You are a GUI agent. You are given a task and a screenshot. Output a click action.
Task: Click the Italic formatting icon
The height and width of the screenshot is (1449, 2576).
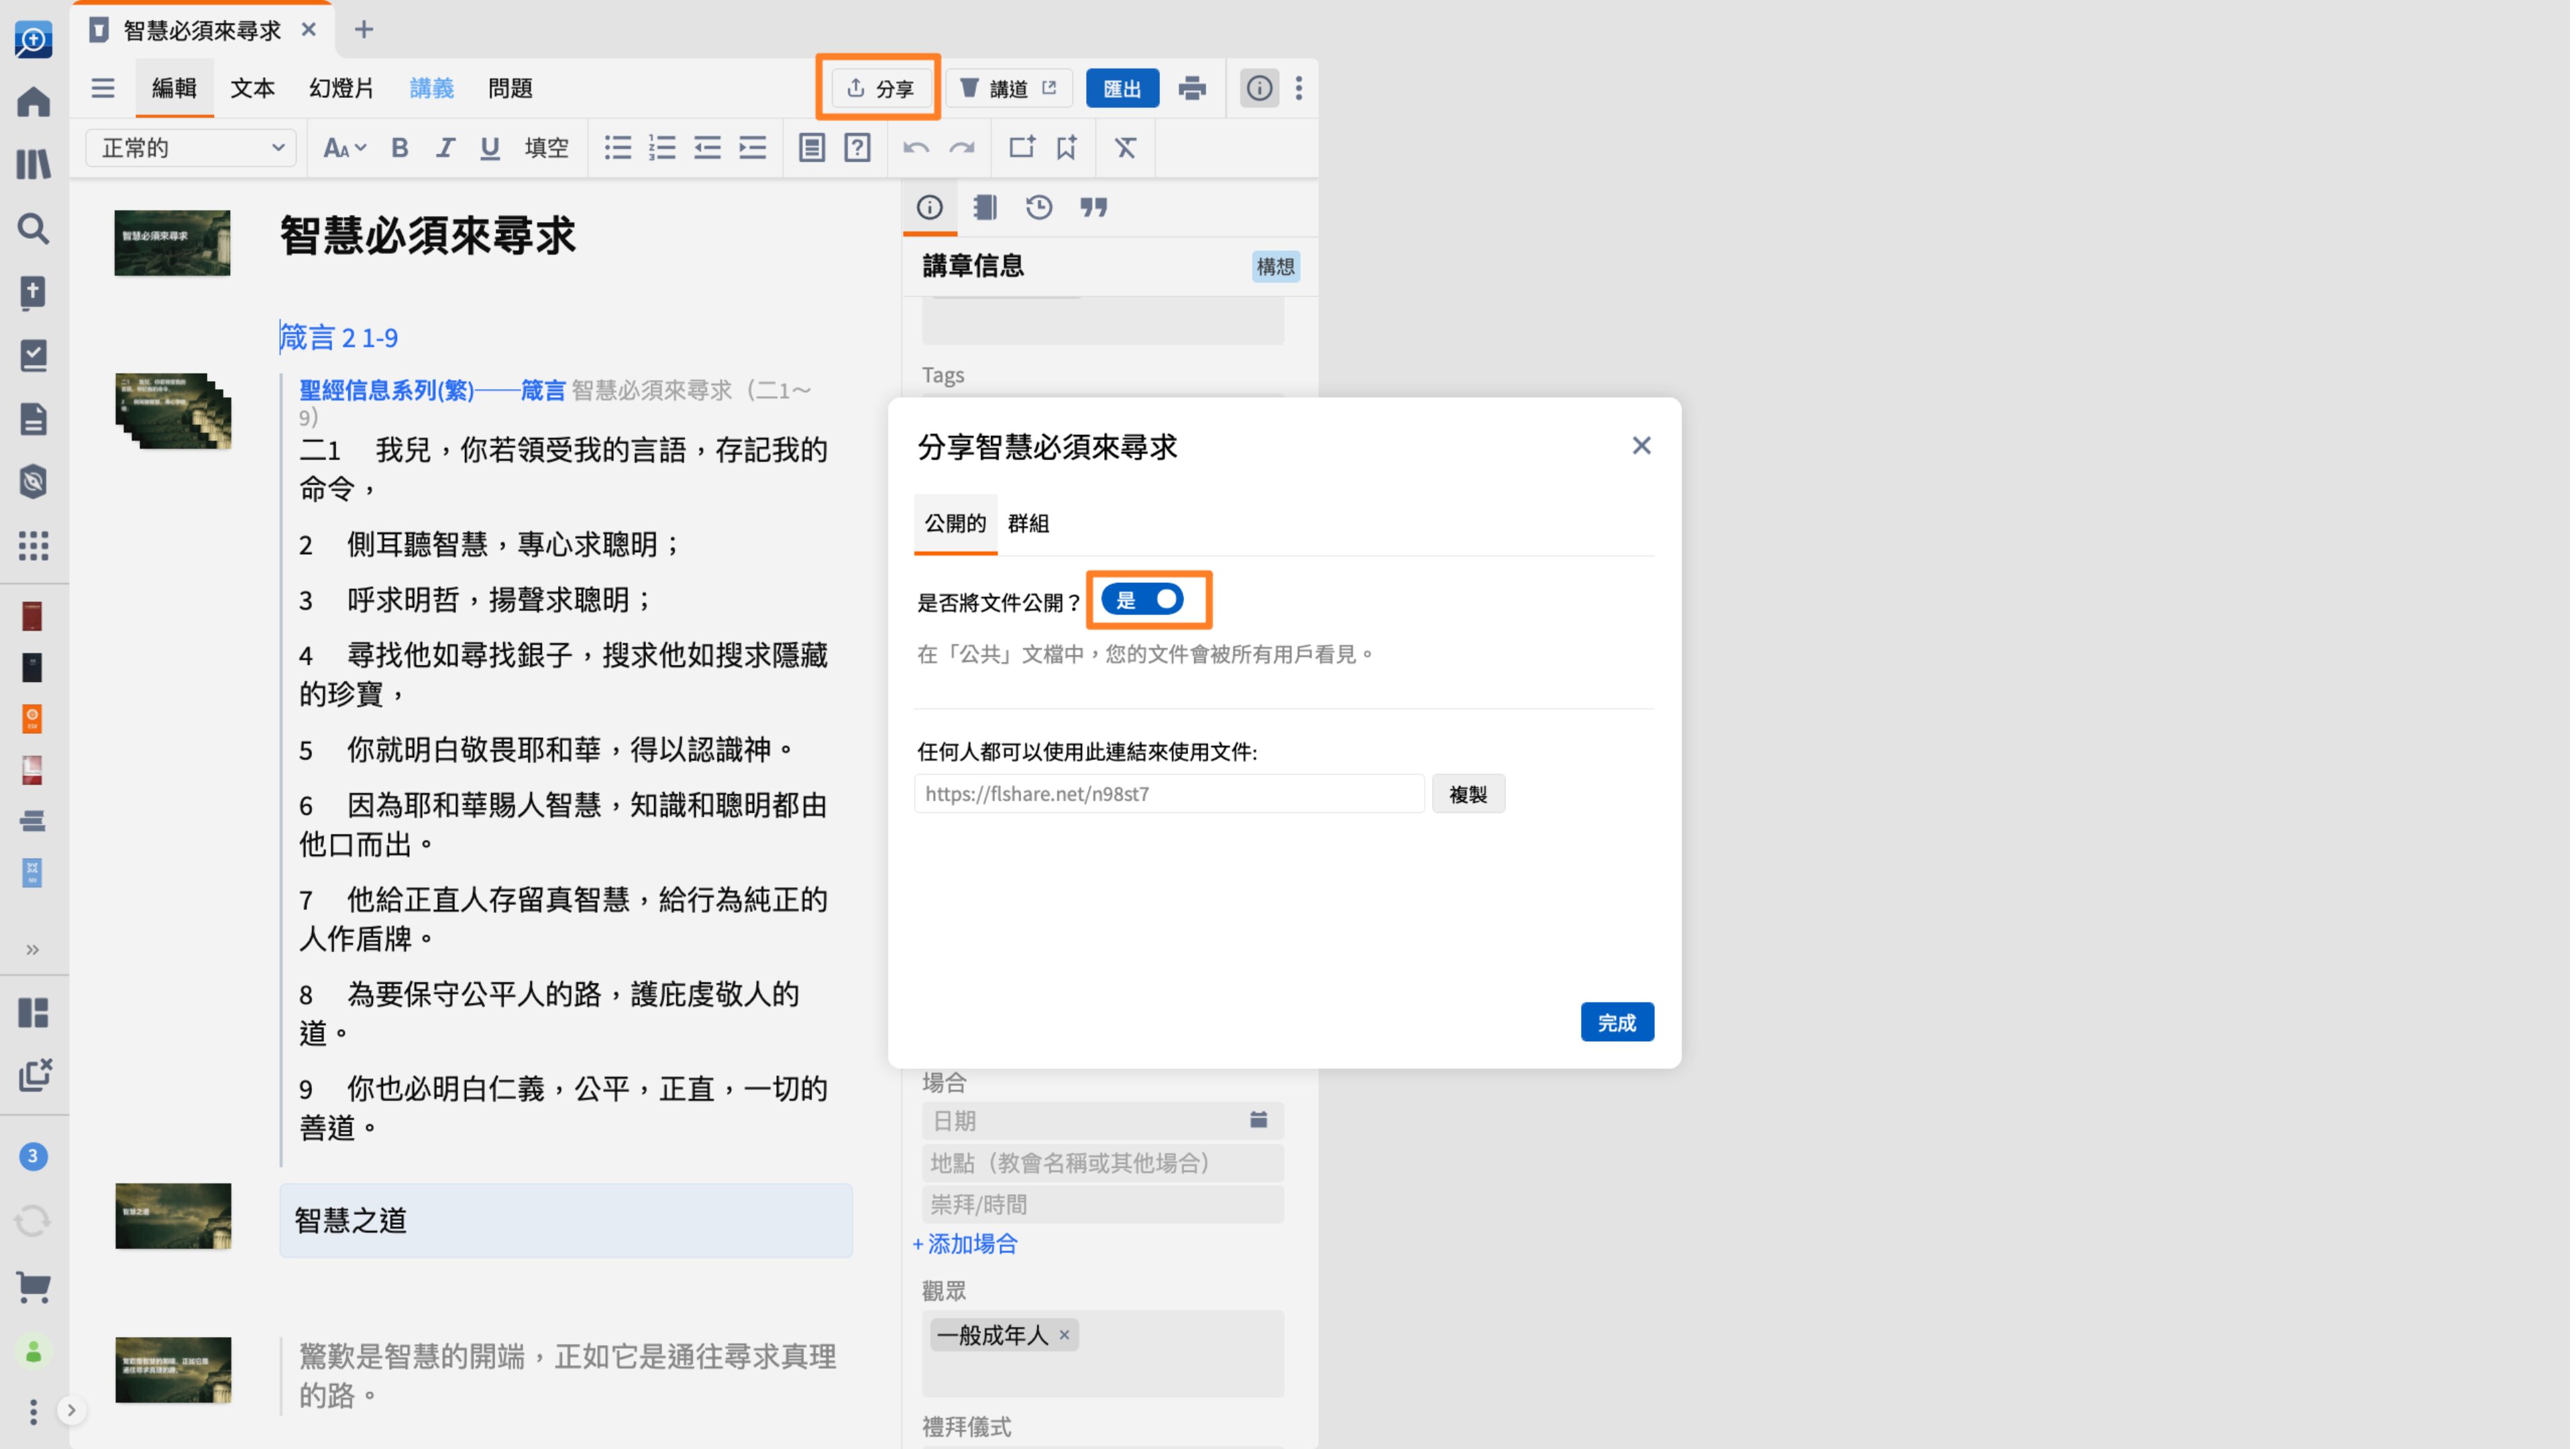pos(445,148)
